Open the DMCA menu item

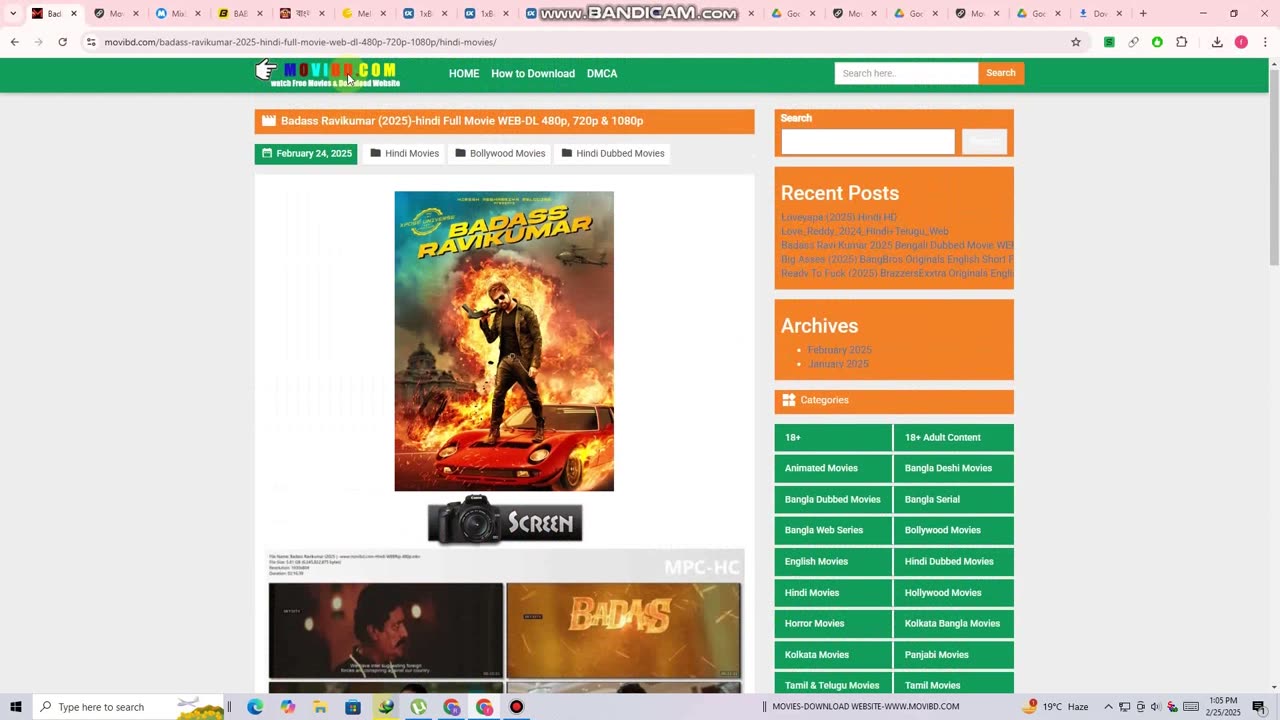602,74
